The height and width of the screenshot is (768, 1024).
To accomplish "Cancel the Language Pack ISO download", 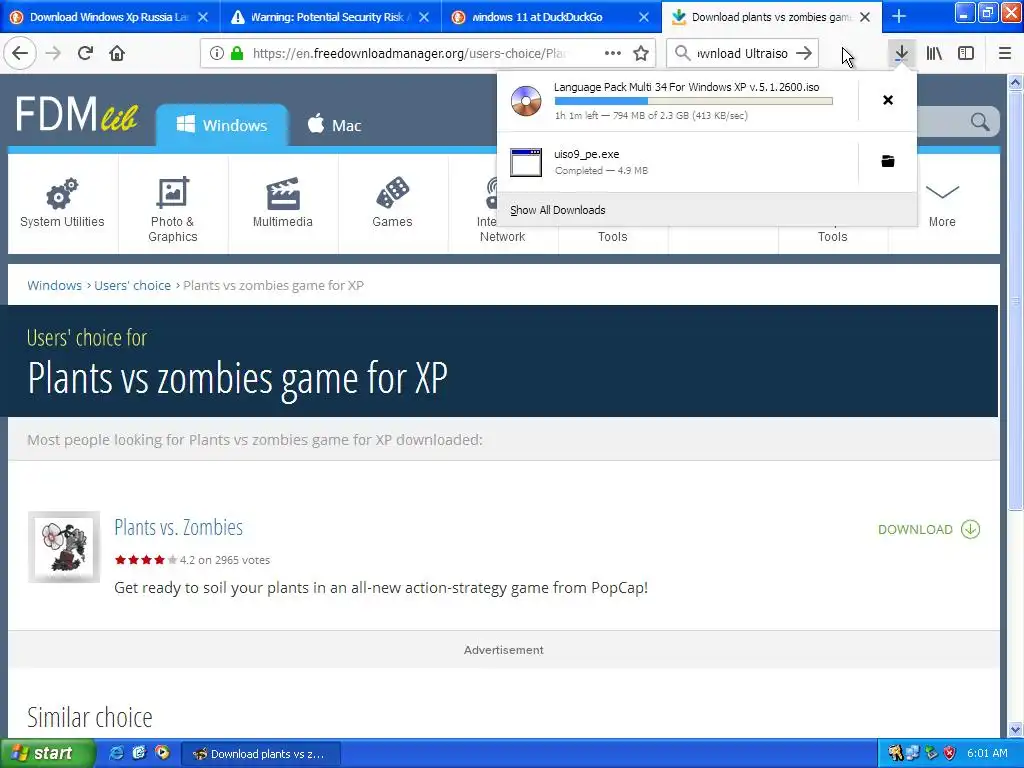I will (x=888, y=100).
